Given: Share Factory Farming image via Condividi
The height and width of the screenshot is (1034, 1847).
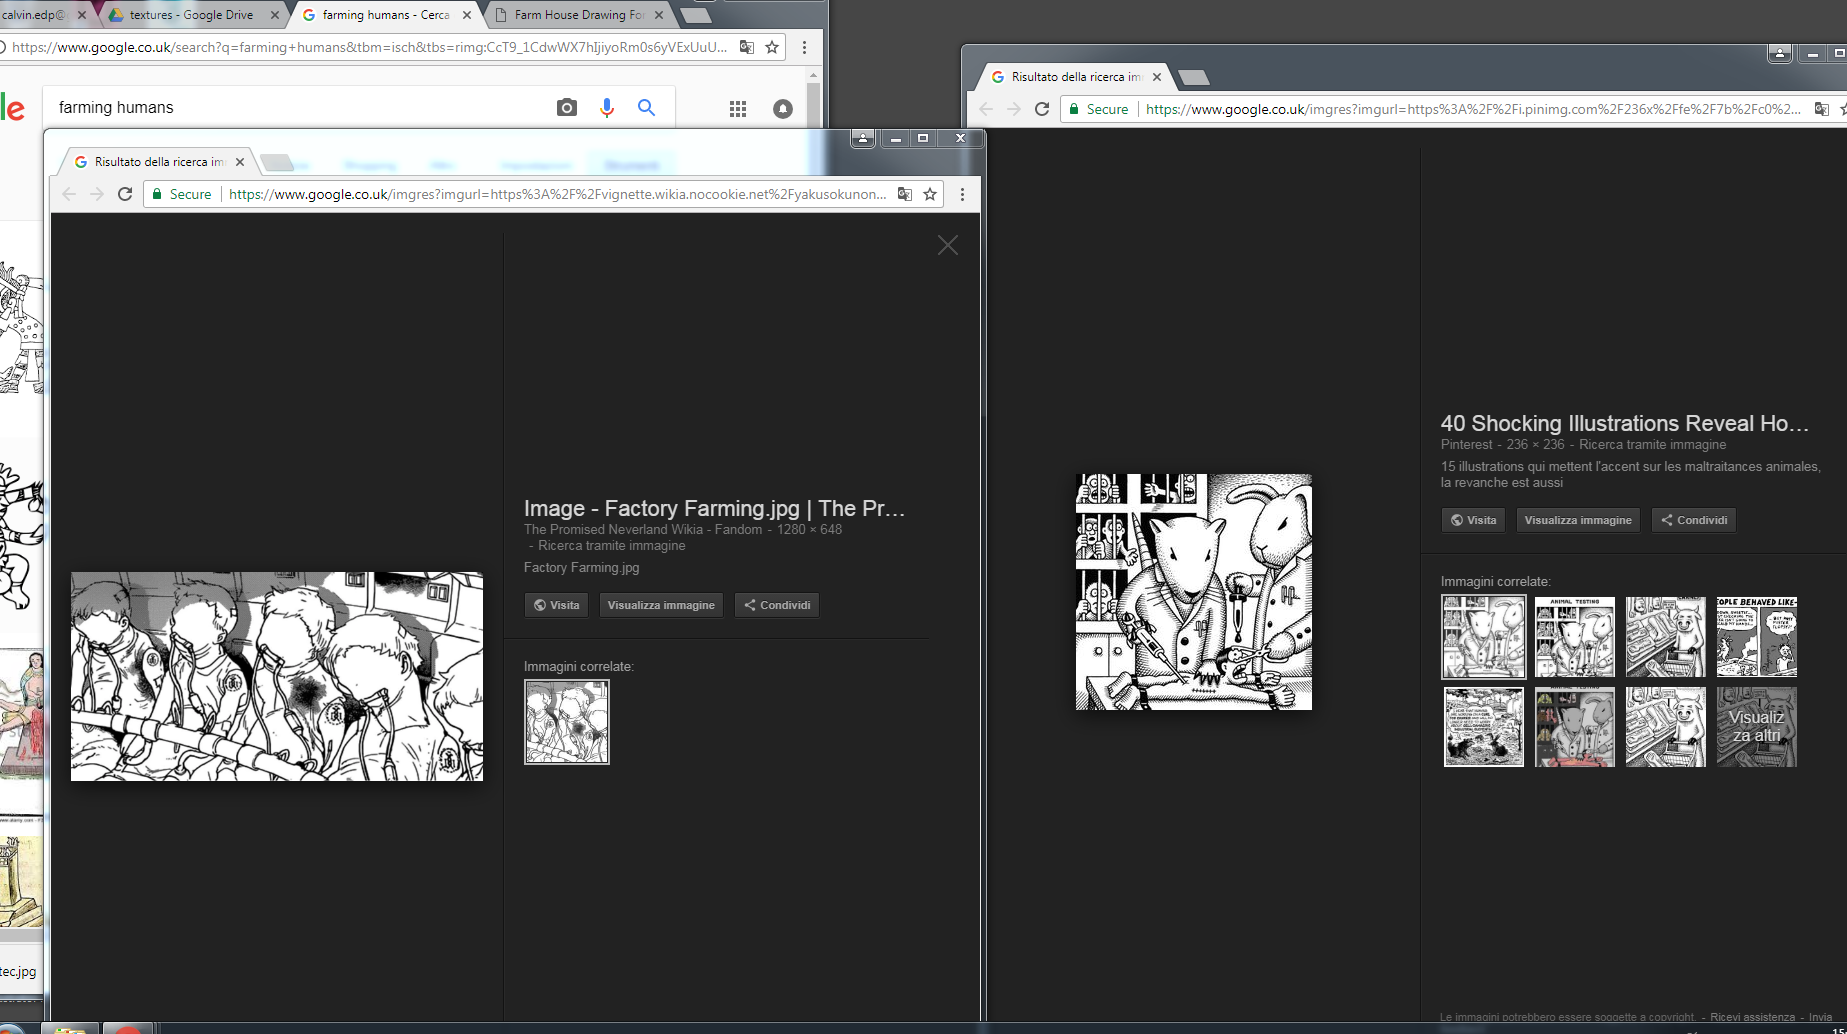Looking at the screenshot, I should pos(777,605).
